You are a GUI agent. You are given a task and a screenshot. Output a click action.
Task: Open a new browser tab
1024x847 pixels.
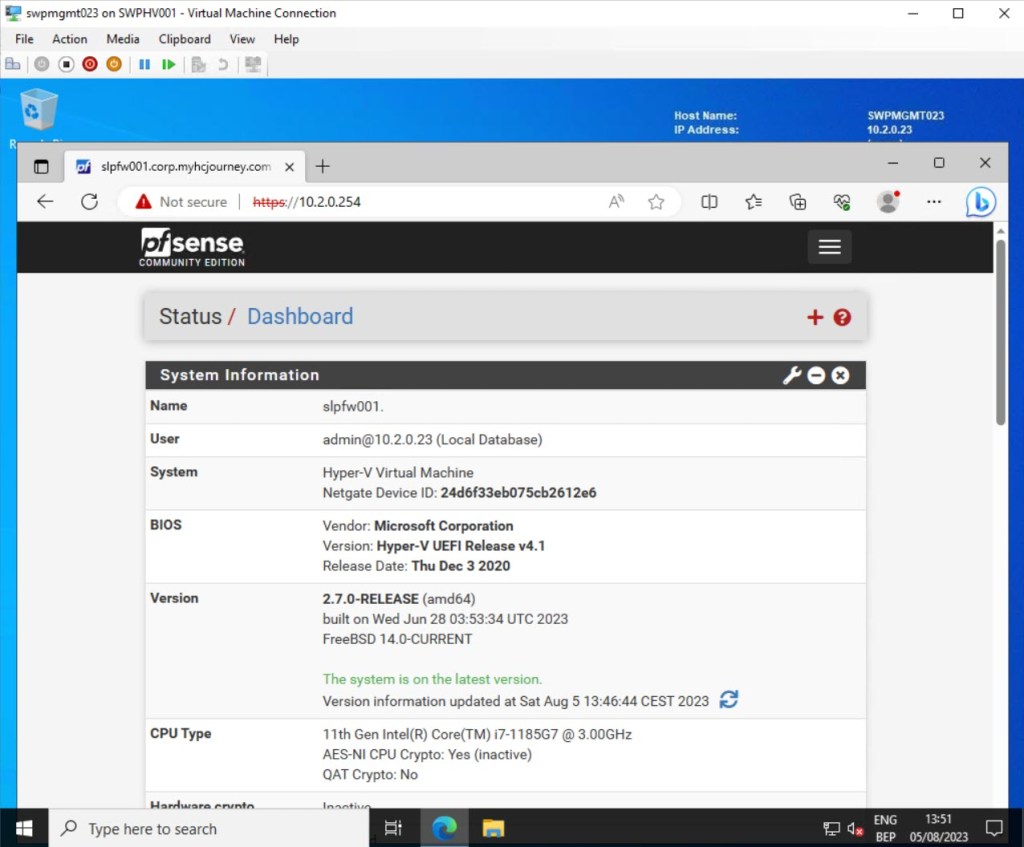pos(322,166)
